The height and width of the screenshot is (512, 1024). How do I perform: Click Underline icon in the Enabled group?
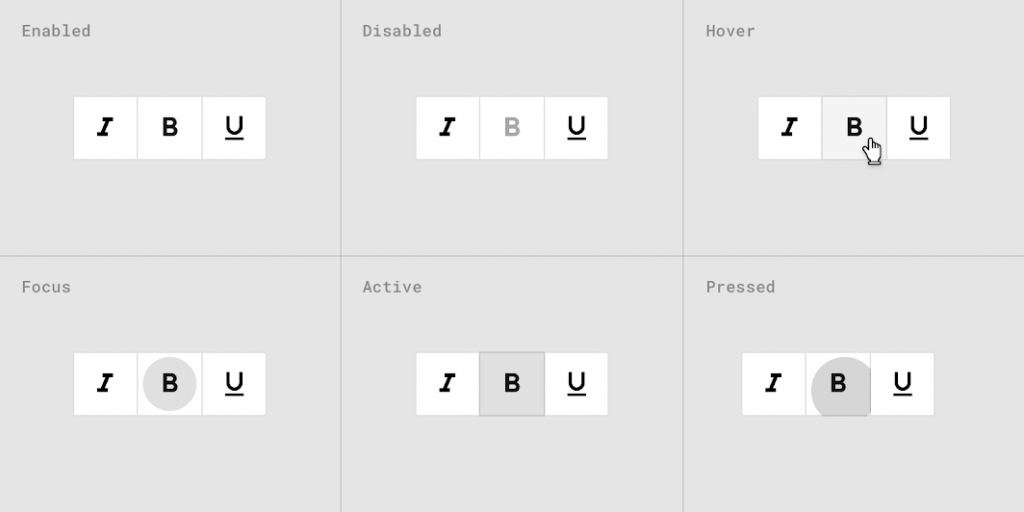pos(234,127)
